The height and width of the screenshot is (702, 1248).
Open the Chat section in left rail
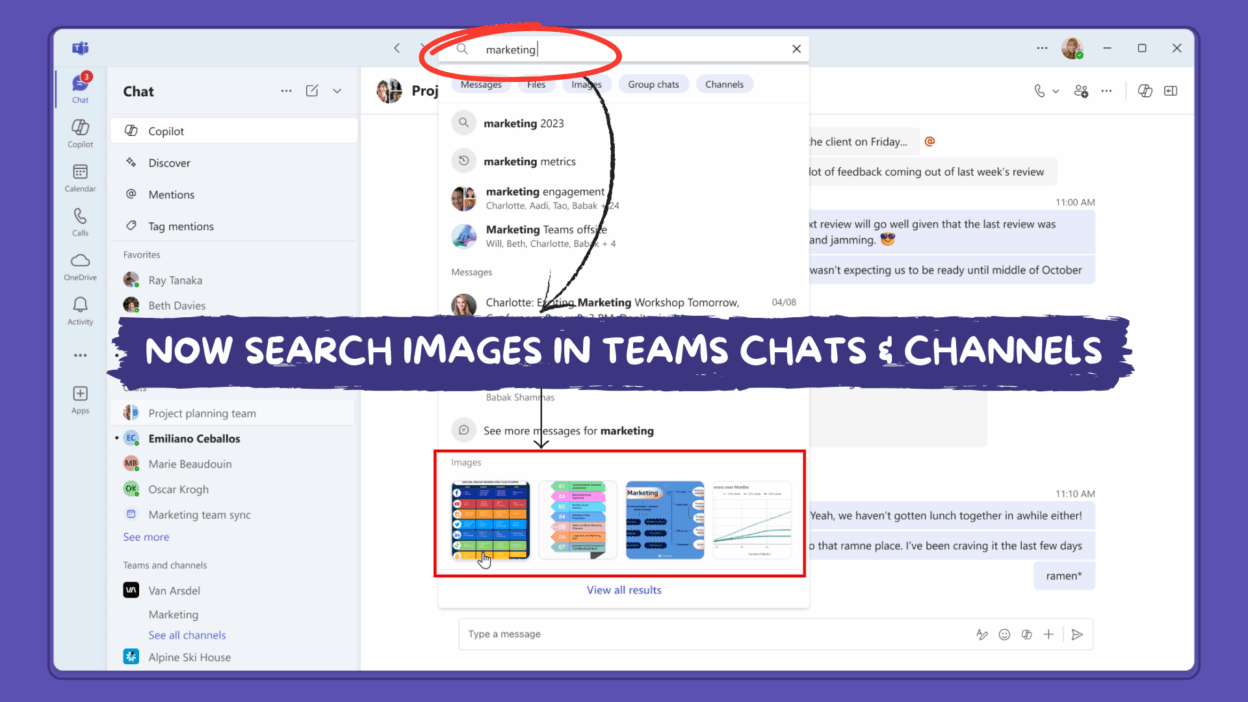pyautogui.click(x=80, y=88)
